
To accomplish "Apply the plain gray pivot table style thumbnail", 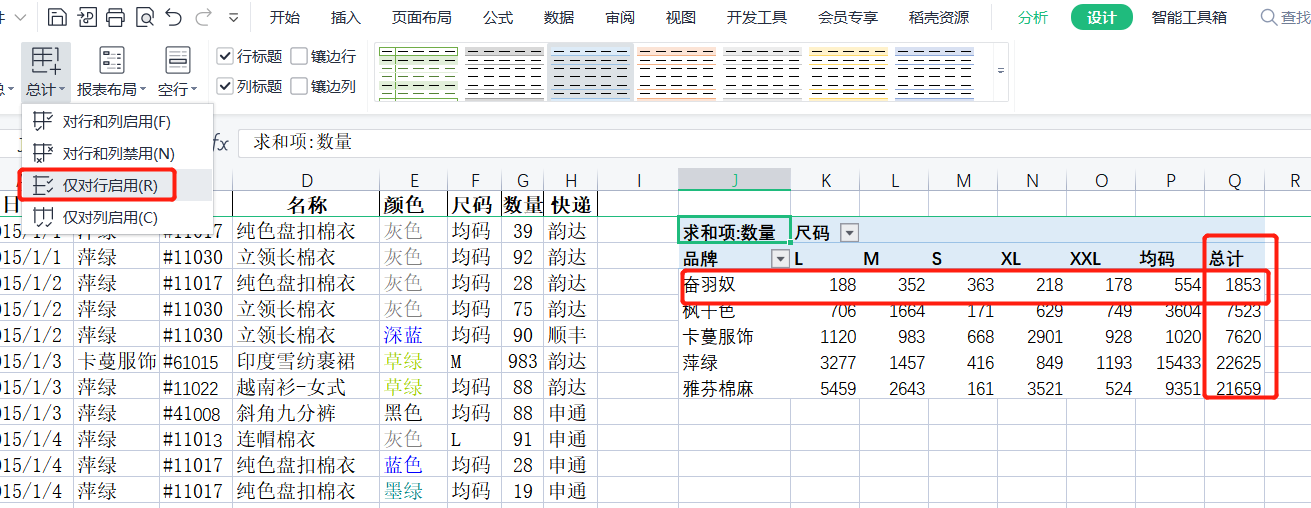I will (763, 73).
